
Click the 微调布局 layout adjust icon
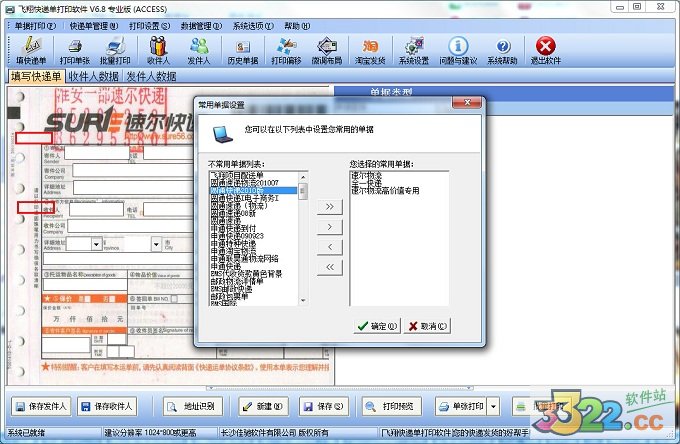pyautogui.click(x=327, y=51)
